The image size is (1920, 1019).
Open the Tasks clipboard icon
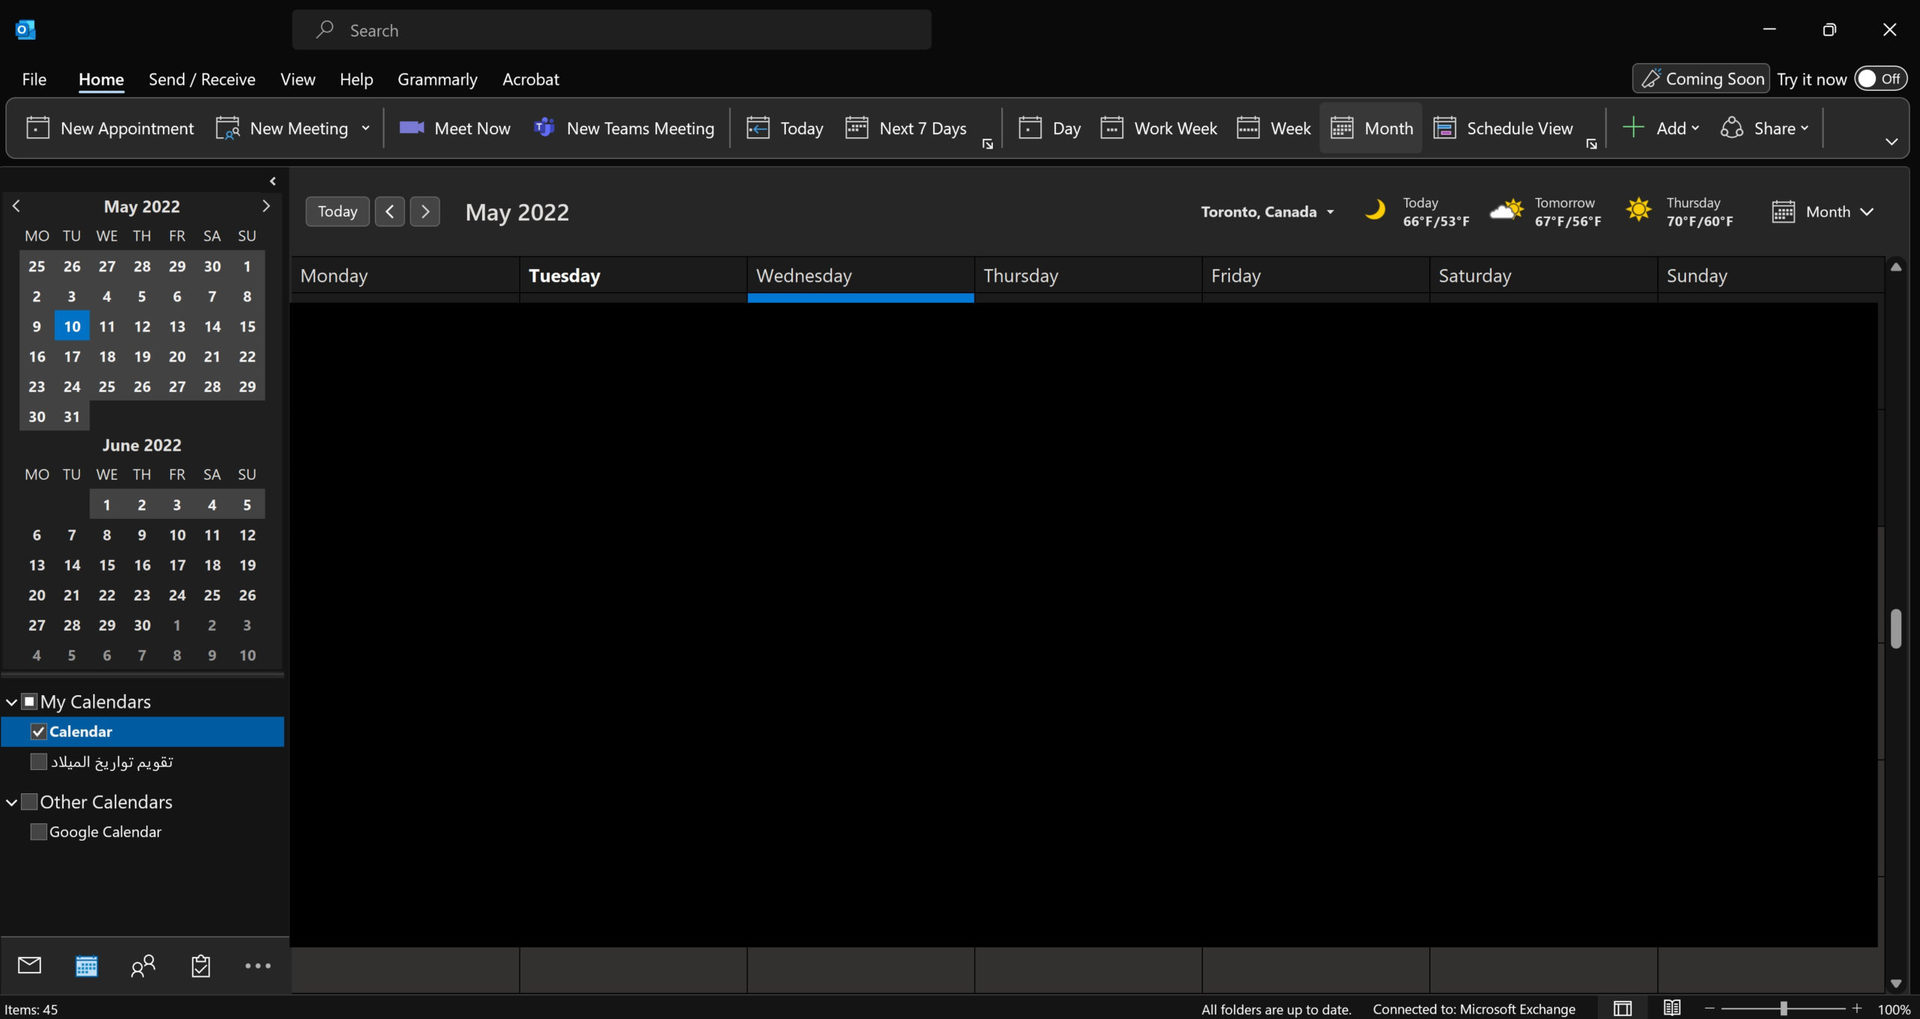(201, 965)
